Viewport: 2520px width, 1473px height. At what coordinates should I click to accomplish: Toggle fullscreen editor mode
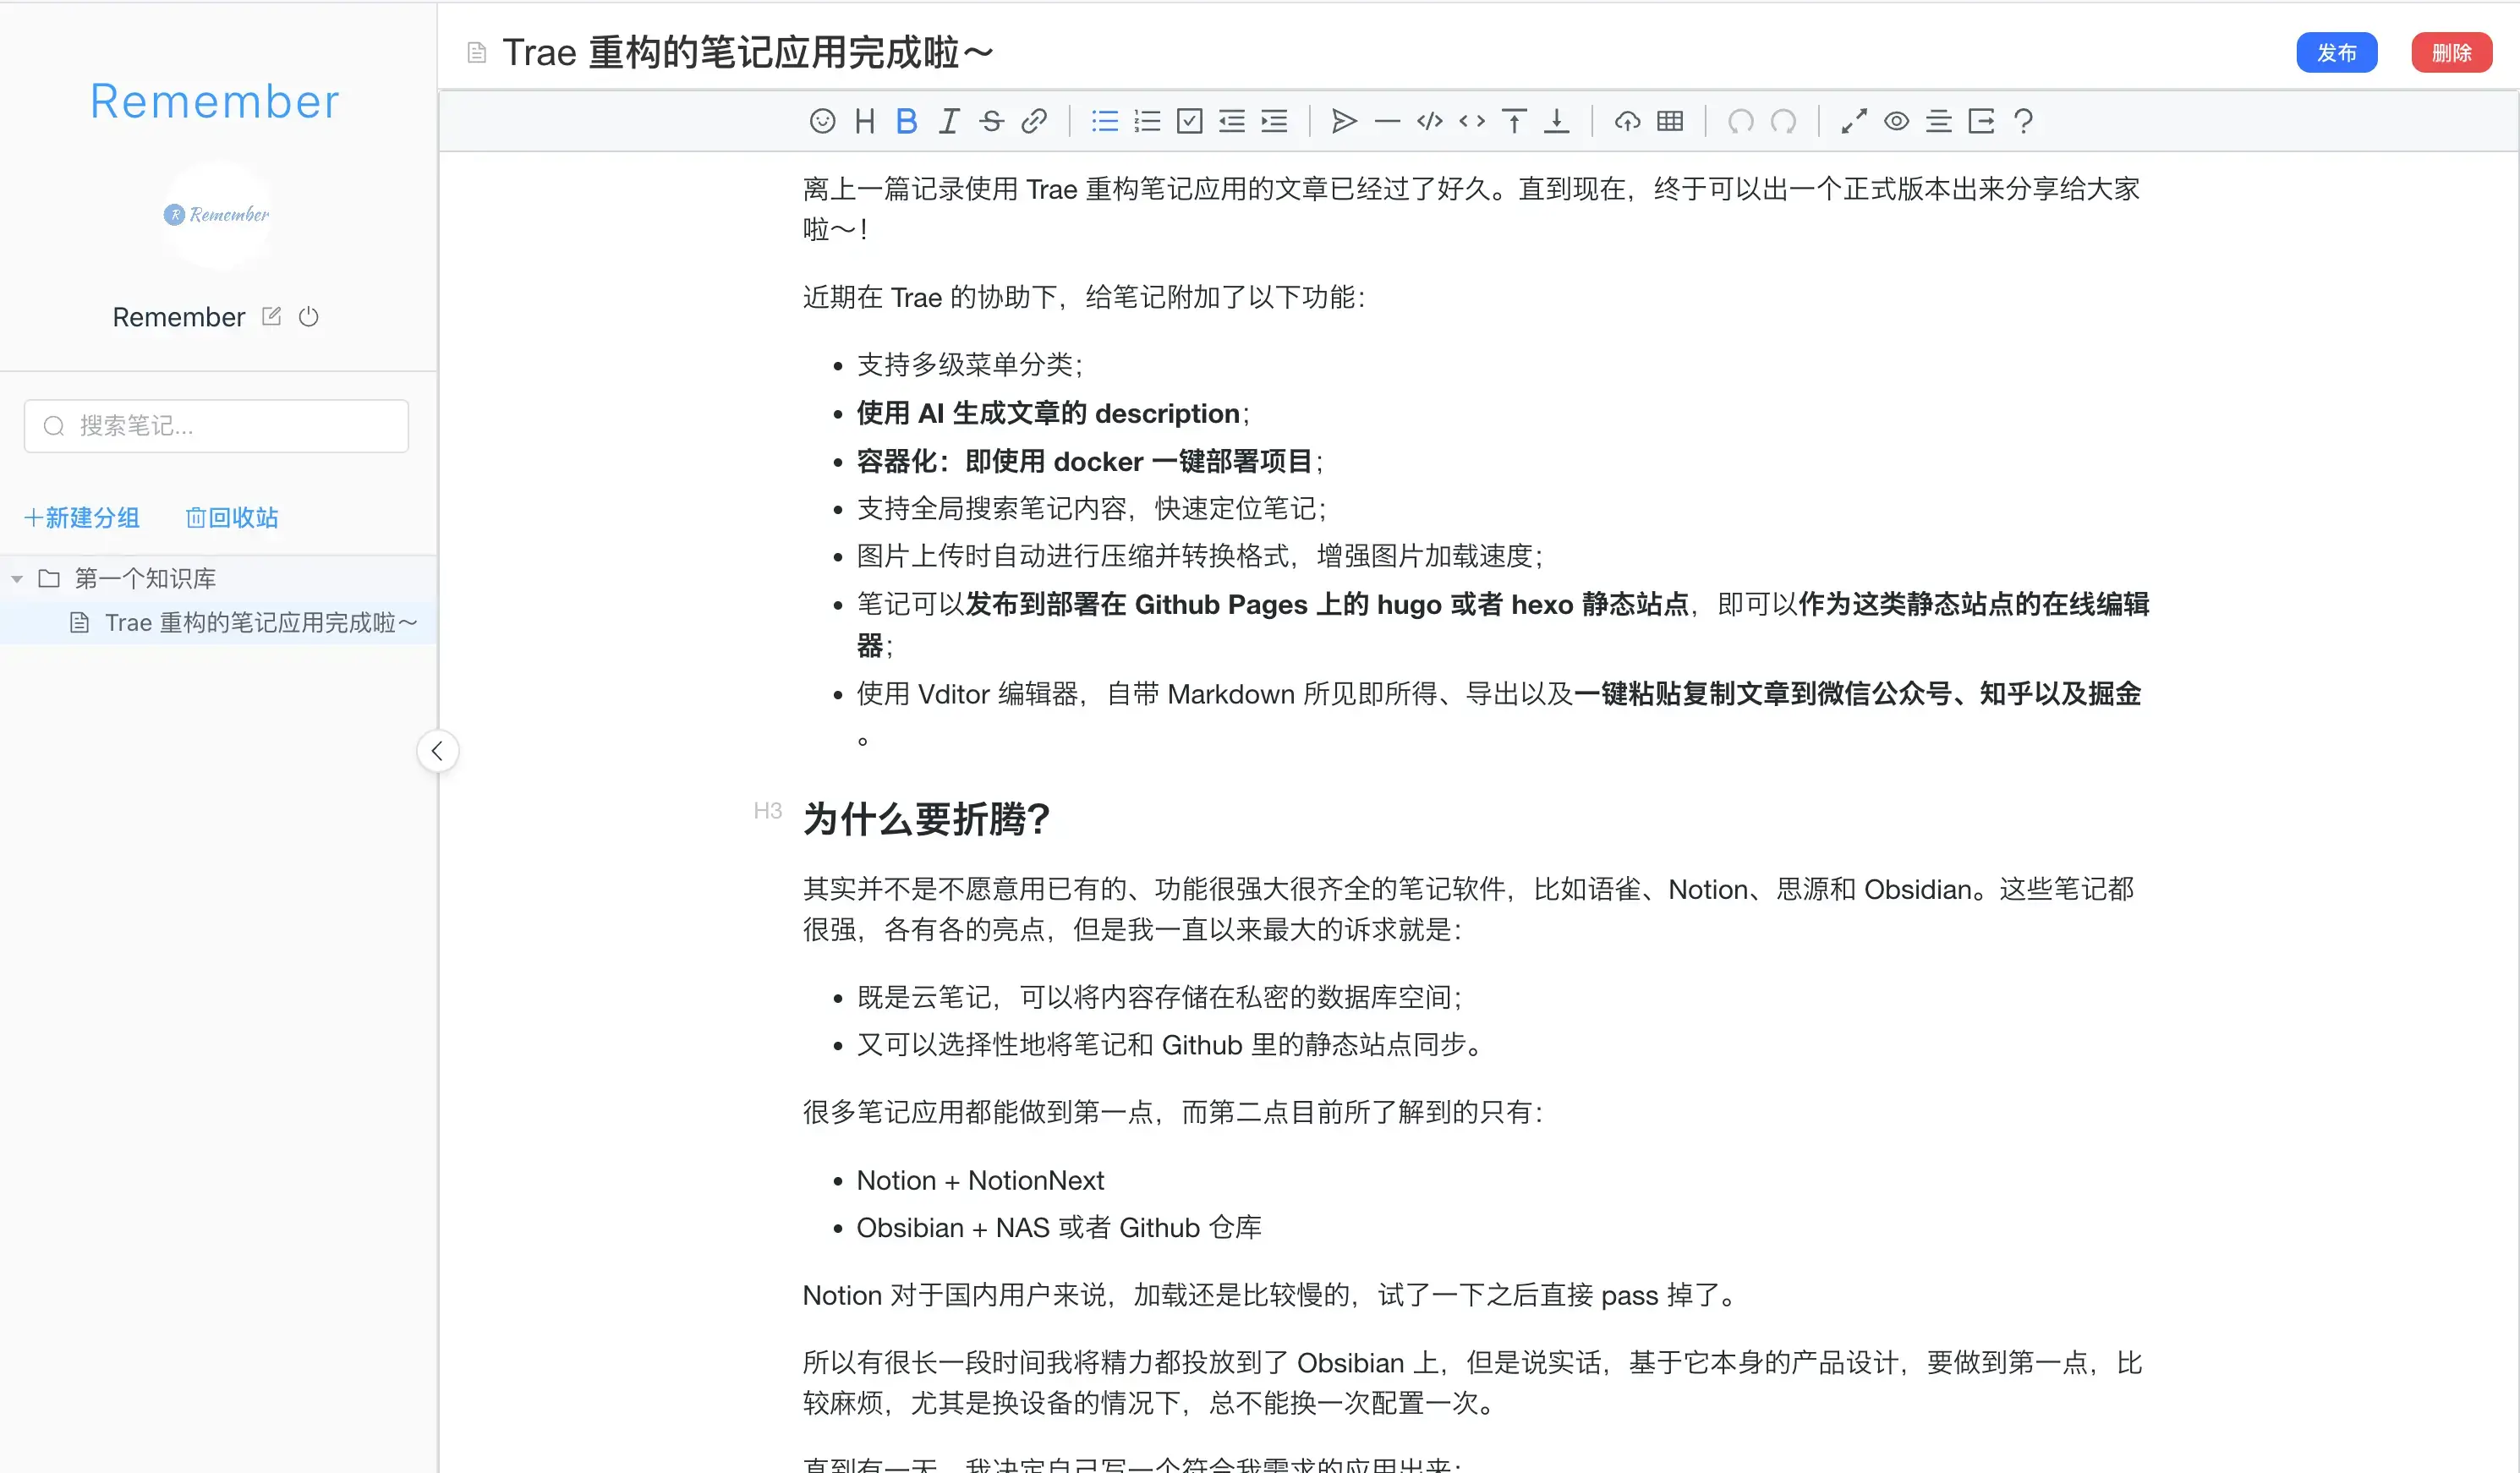(x=1854, y=121)
